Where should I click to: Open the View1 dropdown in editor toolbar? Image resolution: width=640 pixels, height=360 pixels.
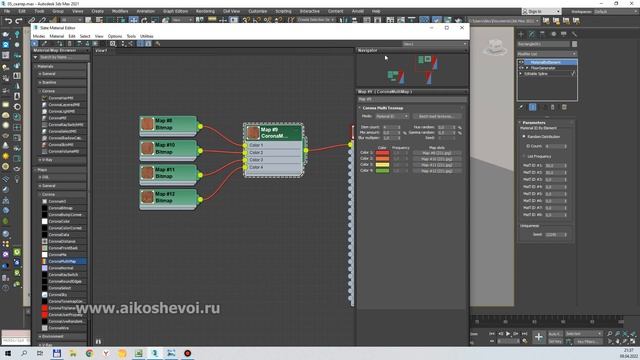(x=435, y=44)
